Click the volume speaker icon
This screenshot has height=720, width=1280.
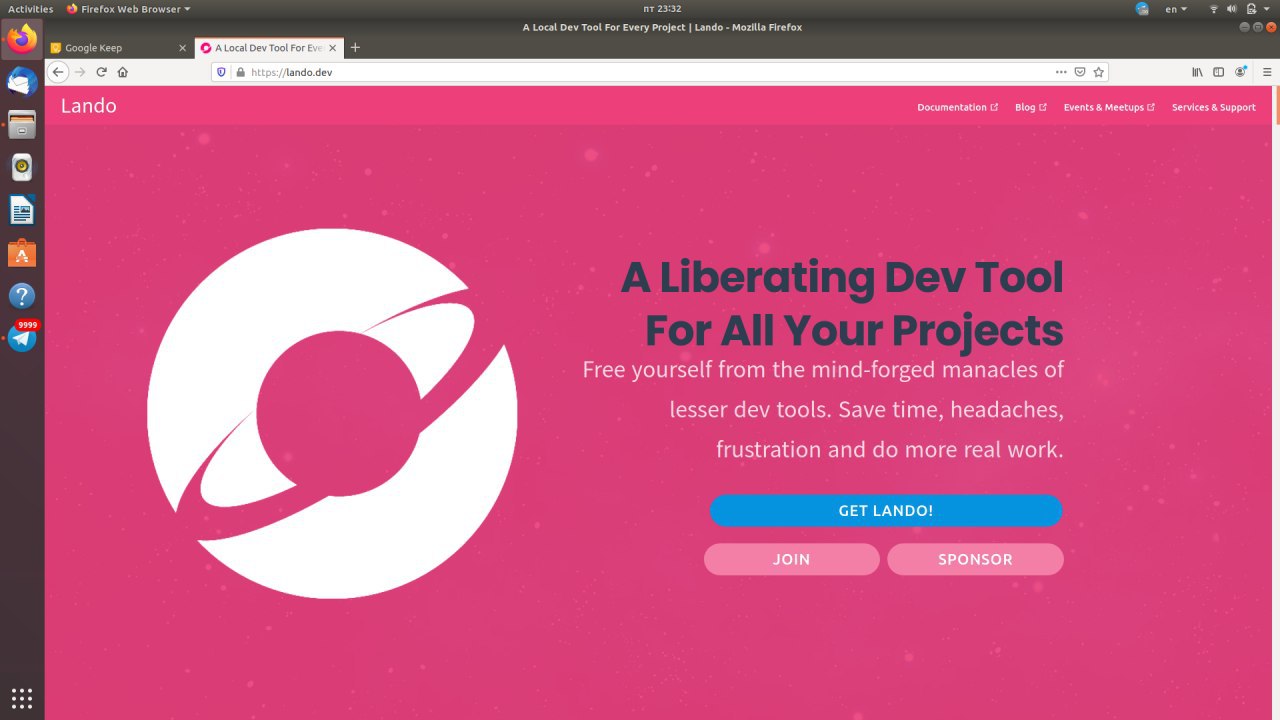pos(1233,9)
